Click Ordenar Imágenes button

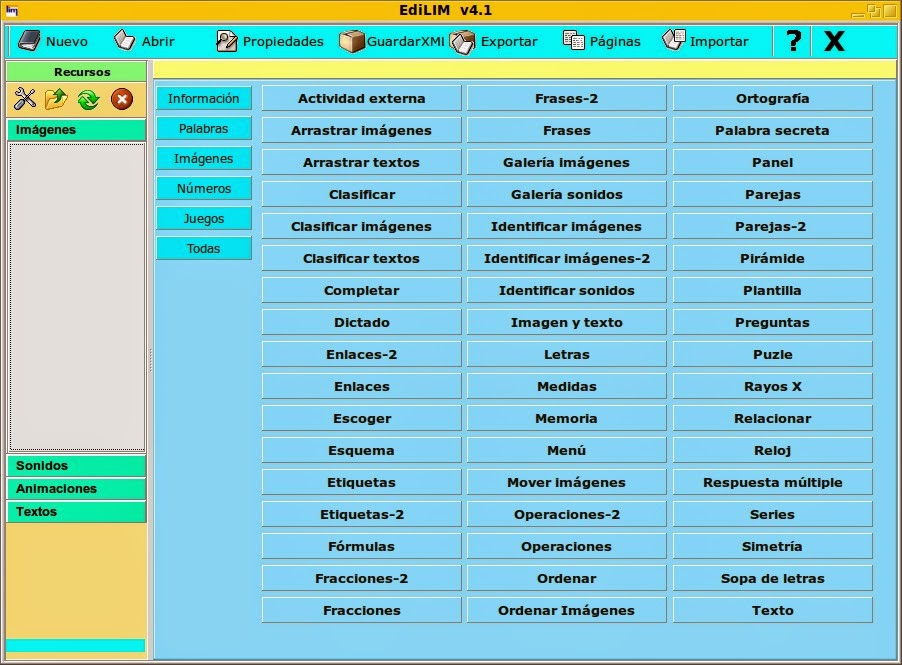coord(567,610)
